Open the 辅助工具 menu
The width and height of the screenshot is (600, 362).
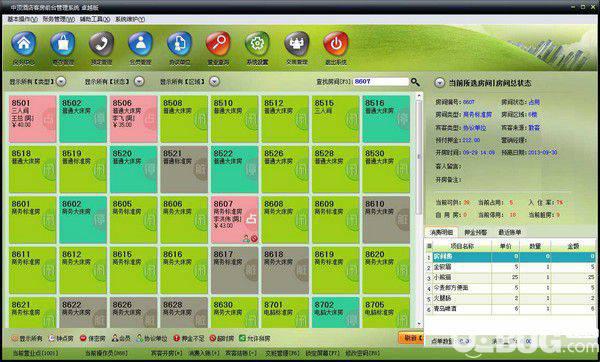point(95,19)
